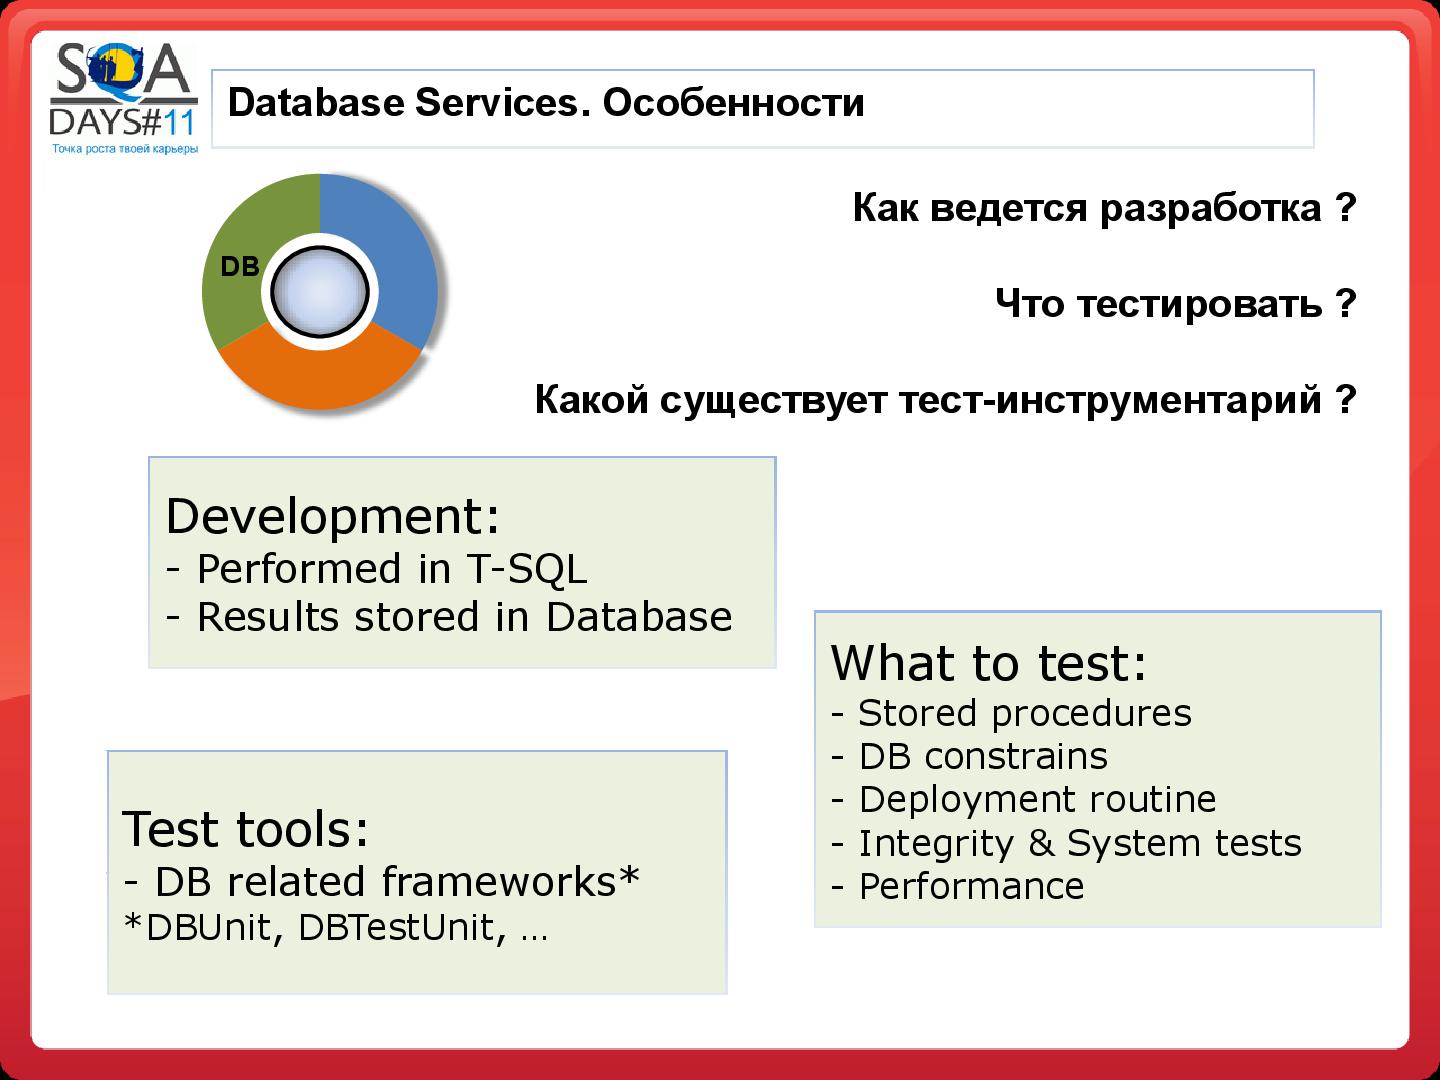Click the 'What to test:' heading

click(x=989, y=663)
